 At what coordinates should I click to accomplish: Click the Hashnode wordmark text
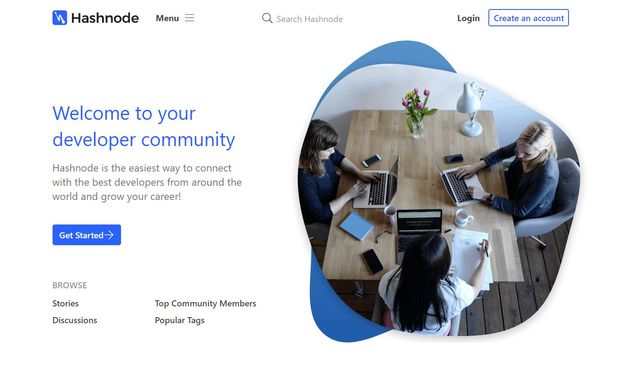[x=105, y=18]
